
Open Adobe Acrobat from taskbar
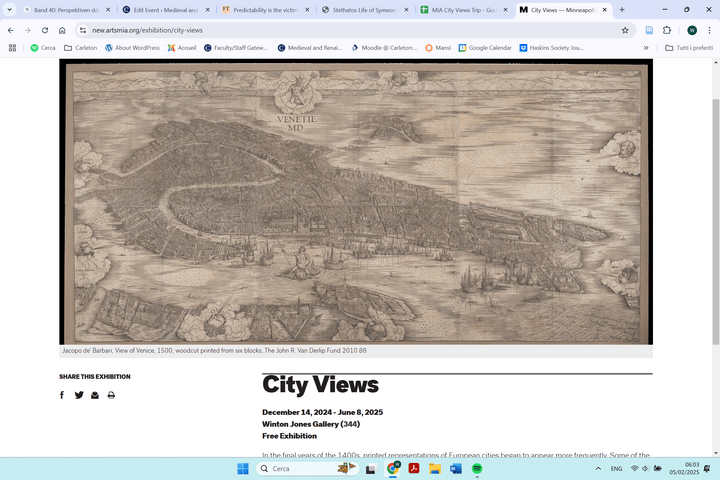pyautogui.click(x=414, y=469)
